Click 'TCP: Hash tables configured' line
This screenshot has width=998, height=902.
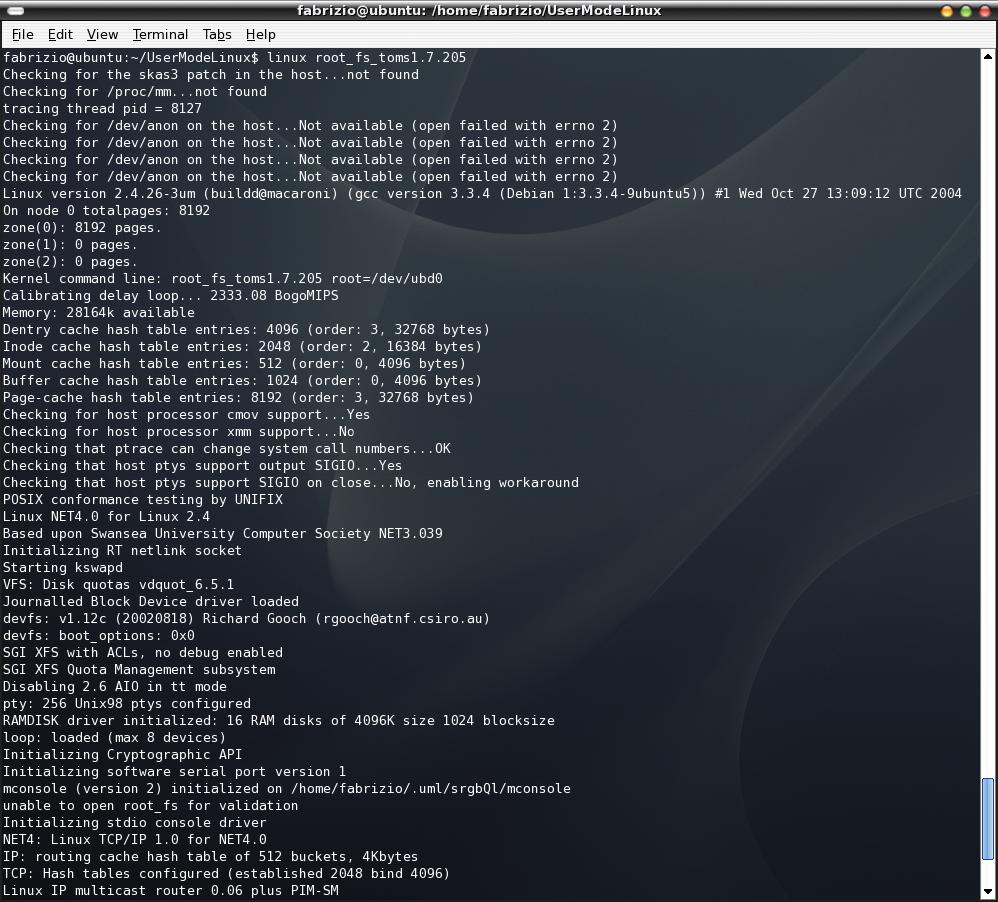(227, 873)
